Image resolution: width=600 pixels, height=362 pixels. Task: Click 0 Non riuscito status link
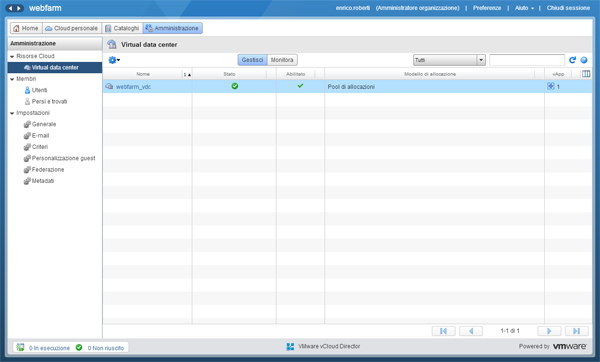point(106,348)
